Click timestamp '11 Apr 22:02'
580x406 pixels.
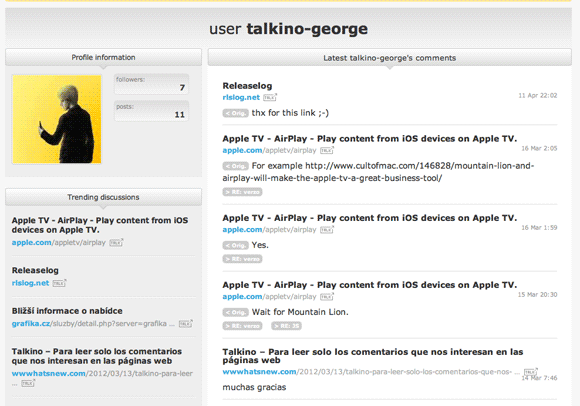click(x=537, y=95)
